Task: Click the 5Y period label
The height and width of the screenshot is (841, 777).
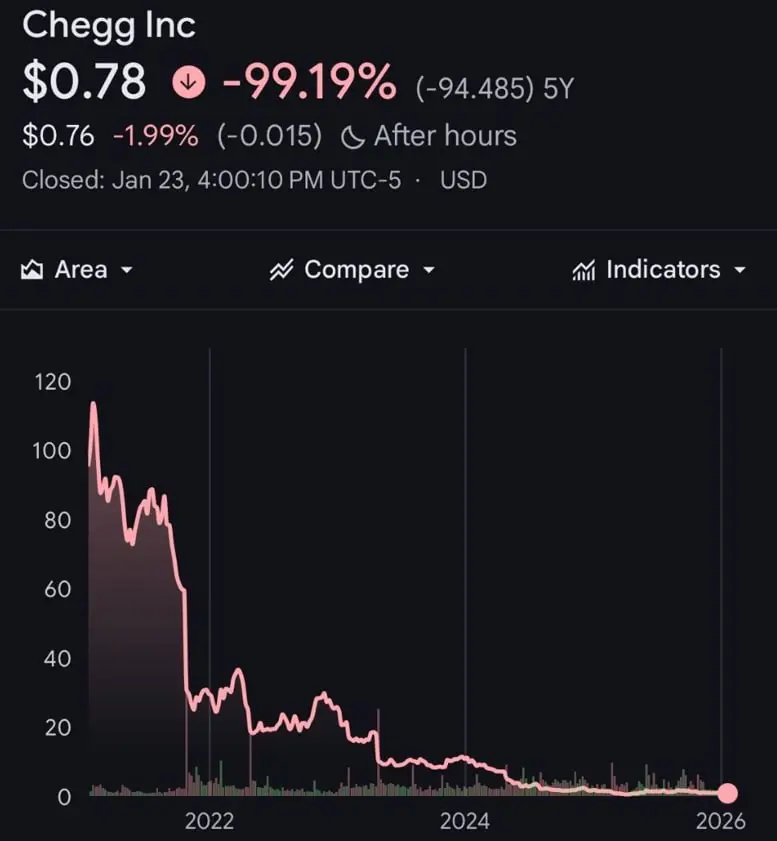Action: [x=558, y=88]
